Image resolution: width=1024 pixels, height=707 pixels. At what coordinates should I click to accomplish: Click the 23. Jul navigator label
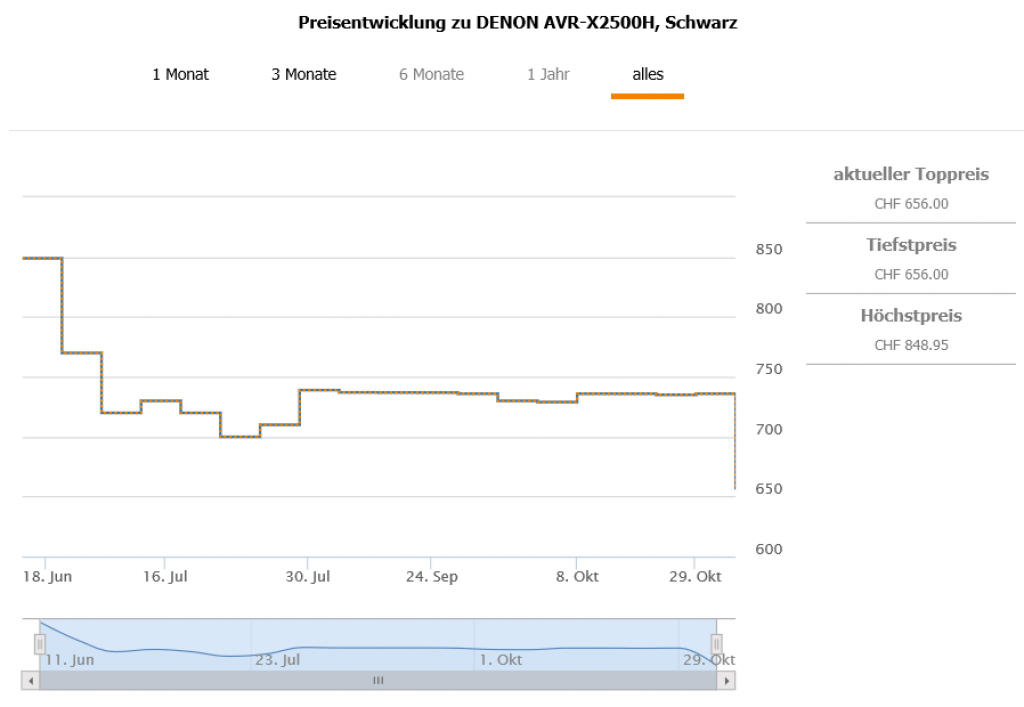(277, 660)
